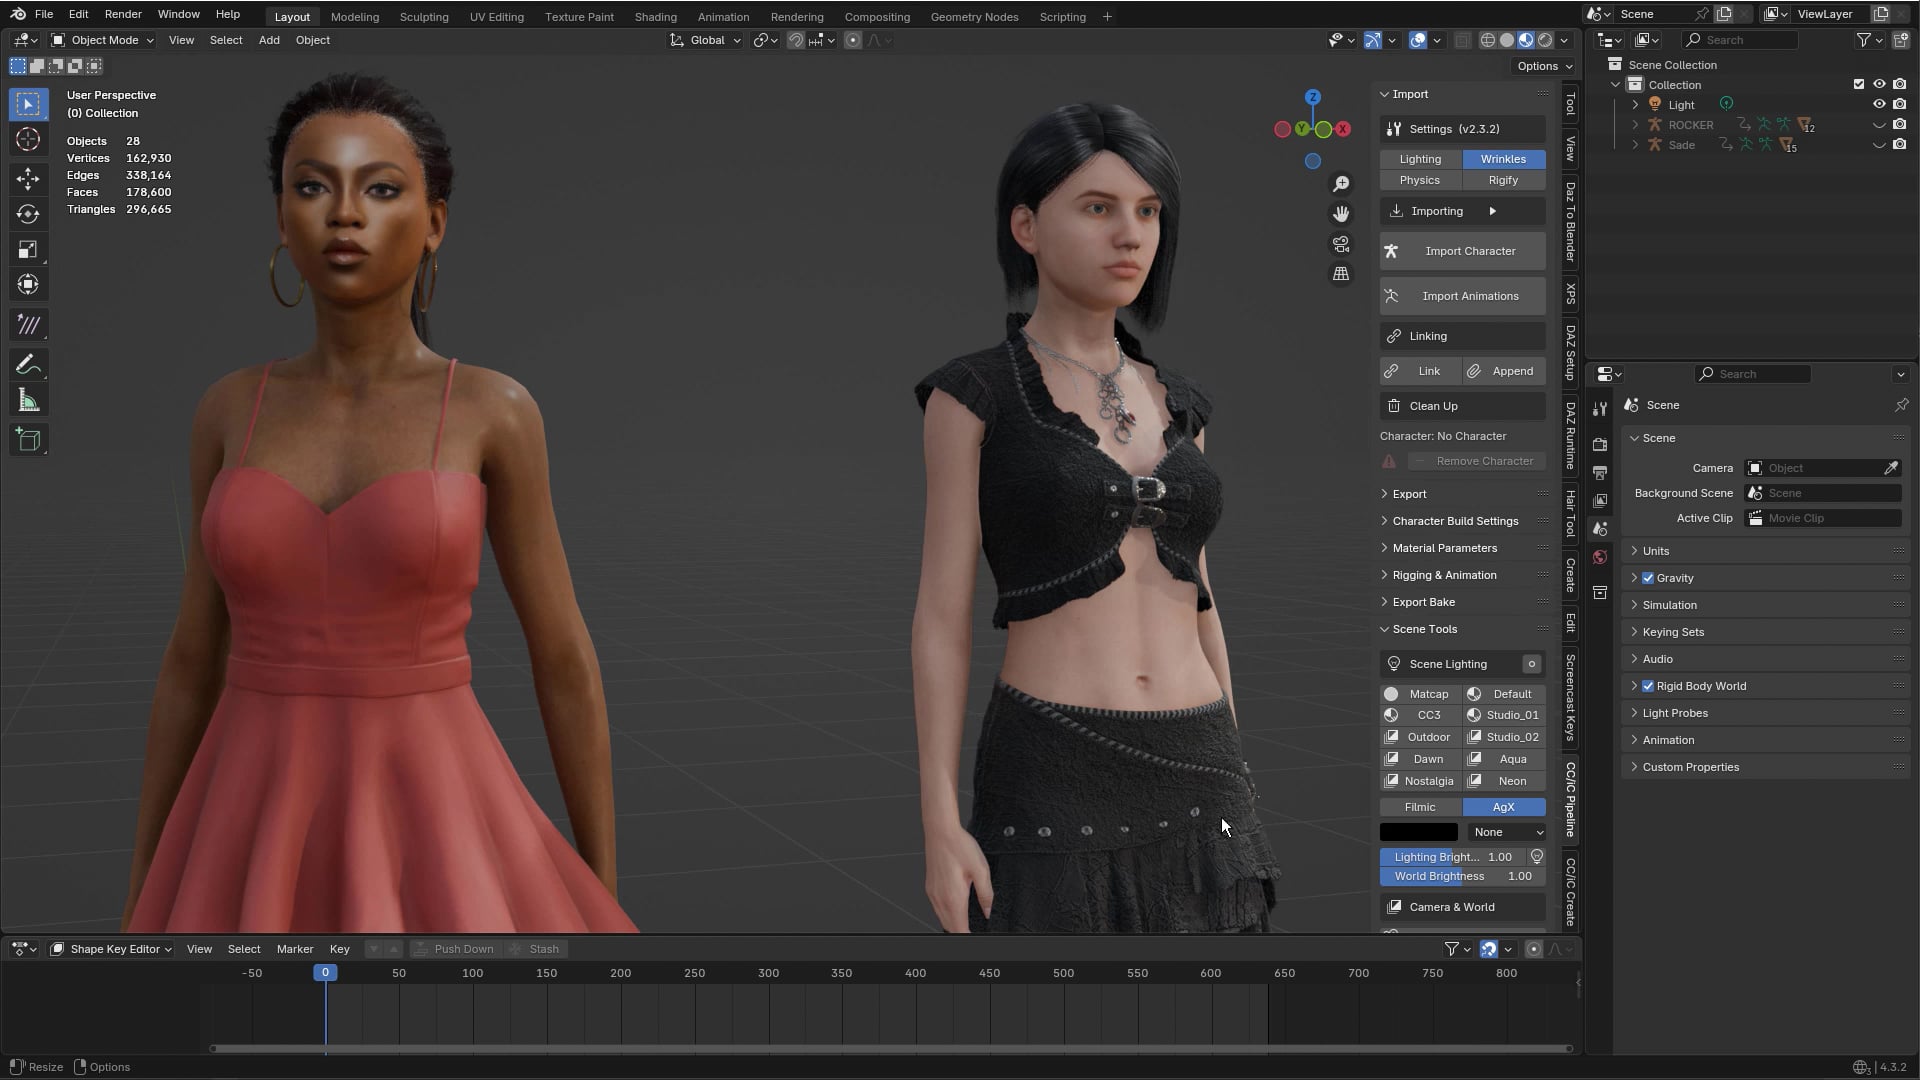Screen dimensions: 1920x1080
Task: Toggle the Gravity checkbox
Action: coord(1648,578)
